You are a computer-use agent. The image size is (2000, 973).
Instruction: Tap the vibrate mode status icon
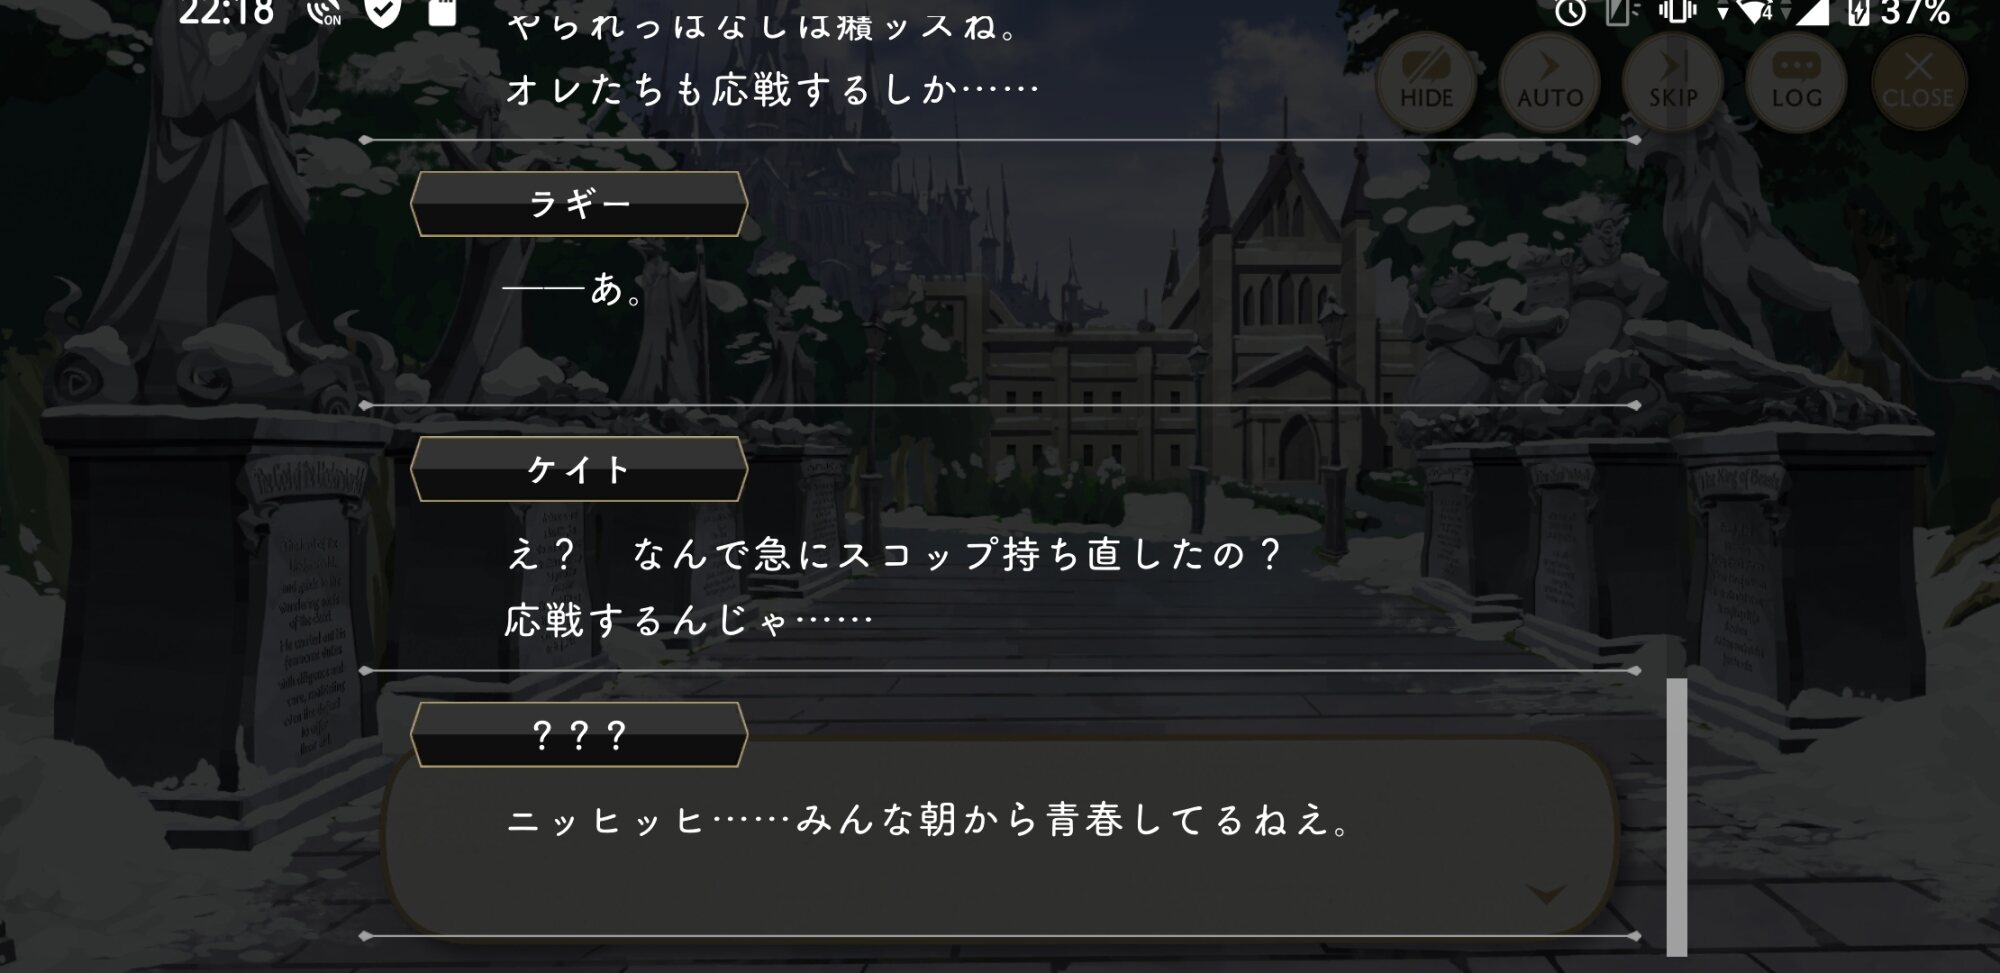1677,11
